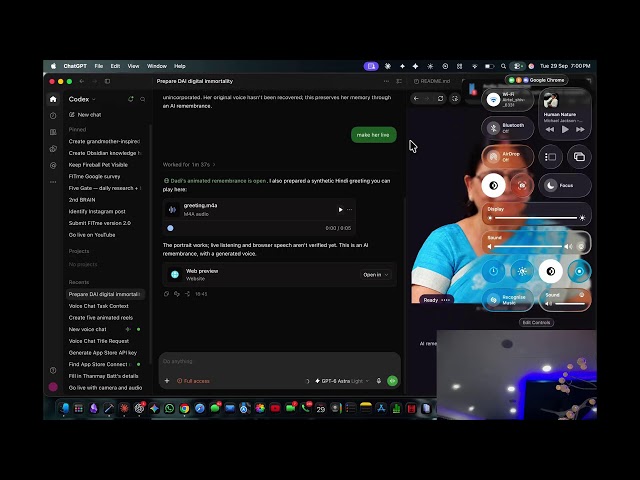Open the Full access permissions selector
This screenshot has width=640, height=480.
(193, 381)
